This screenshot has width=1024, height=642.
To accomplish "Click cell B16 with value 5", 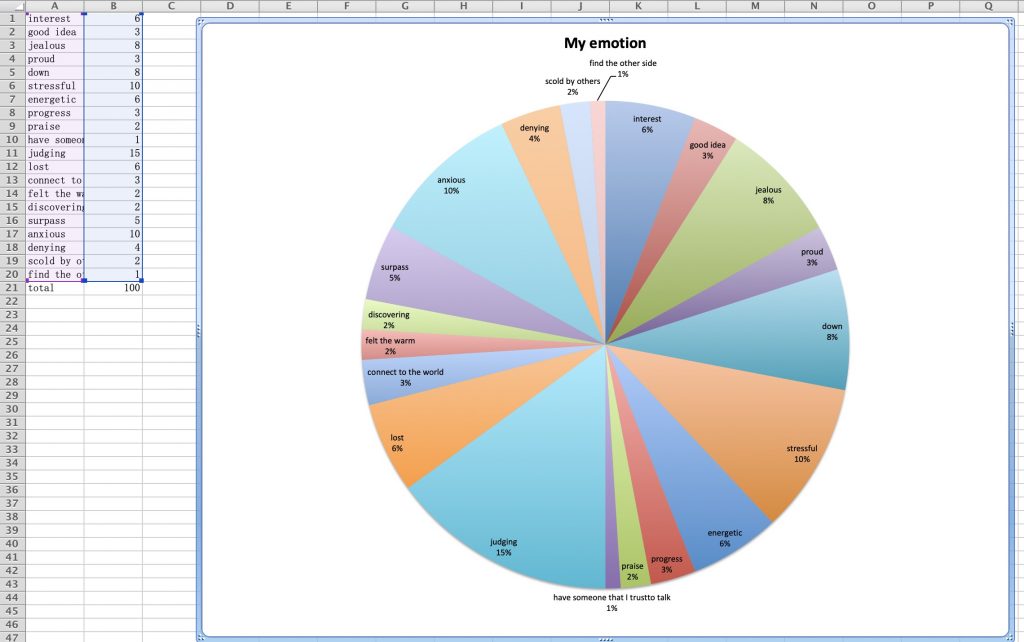I will pos(113,221).
